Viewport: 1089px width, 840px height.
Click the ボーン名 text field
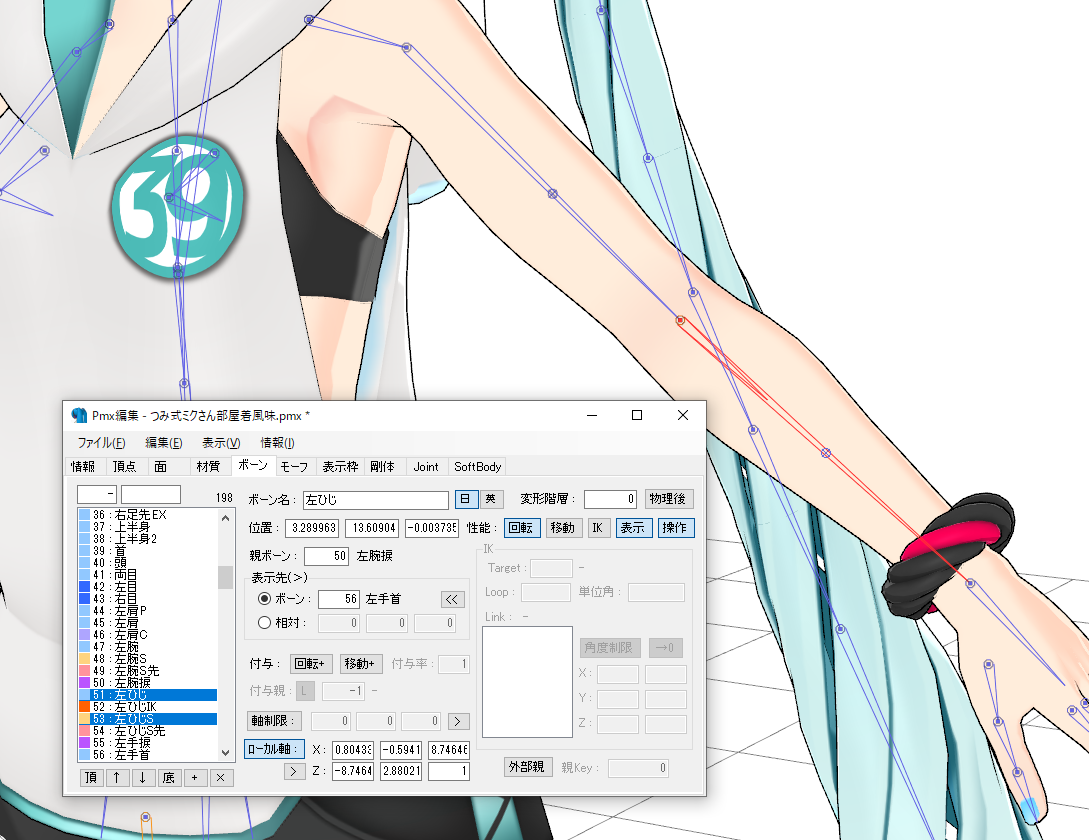376,500
